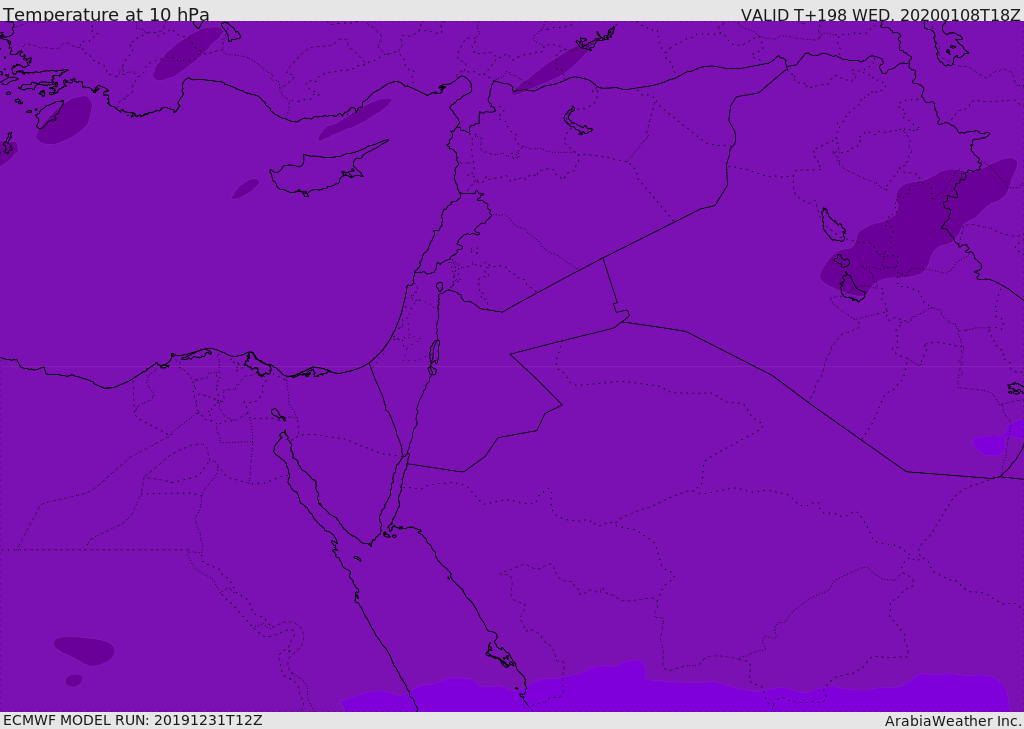Click the island of Cyprus on the map

(x=327, y=170)
